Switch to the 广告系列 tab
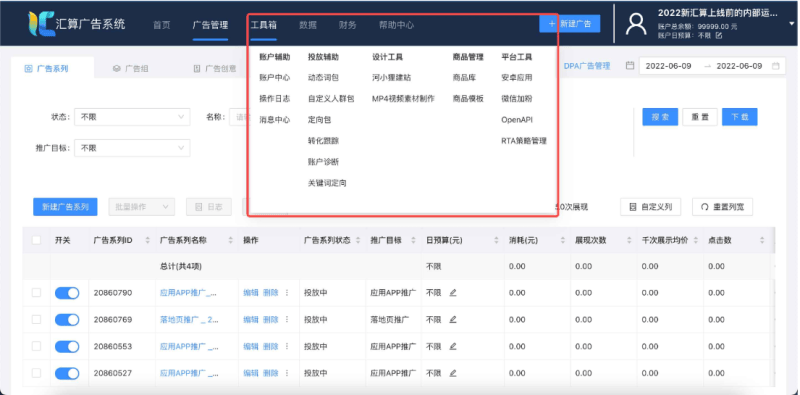The height and width of the screenshot is (395, 800). pyautogui.click(x=46, y=68)
